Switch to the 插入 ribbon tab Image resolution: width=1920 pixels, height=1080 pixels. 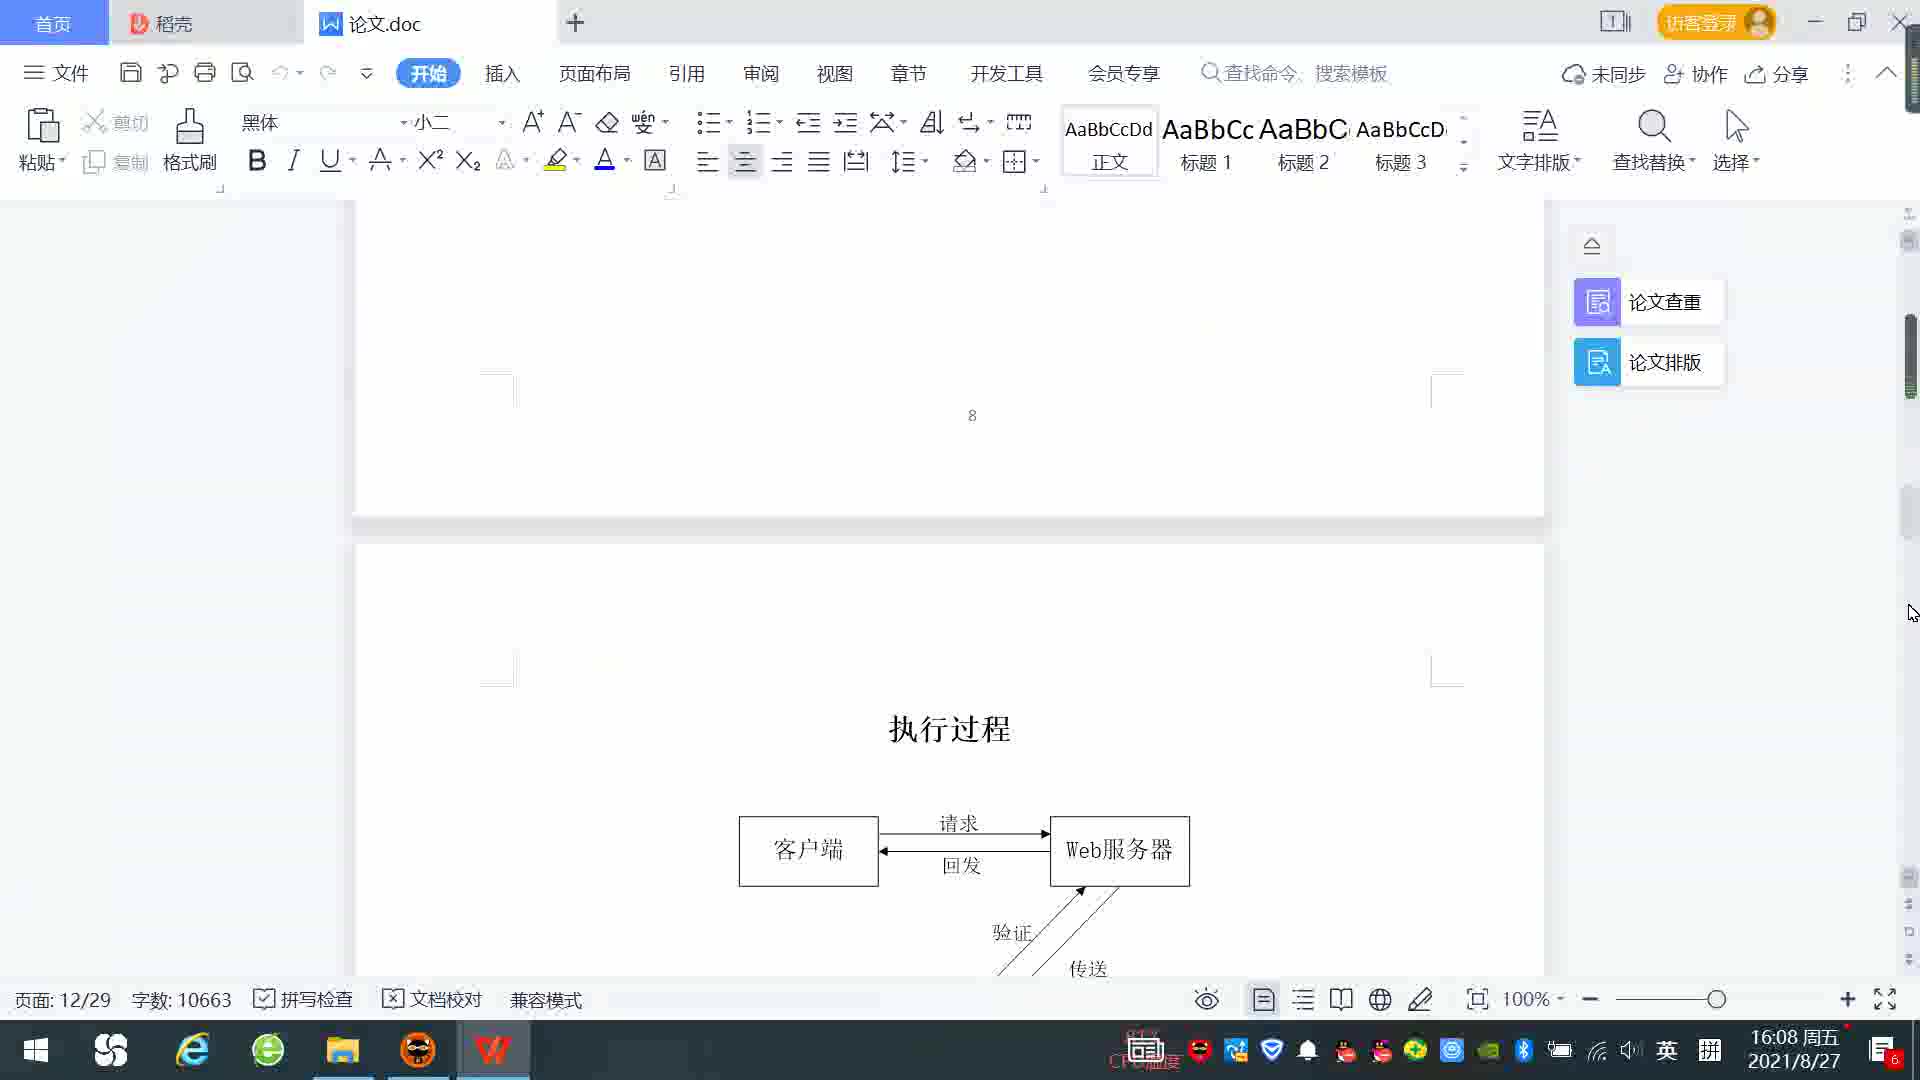pyautogui.click(x=502, y=73)
